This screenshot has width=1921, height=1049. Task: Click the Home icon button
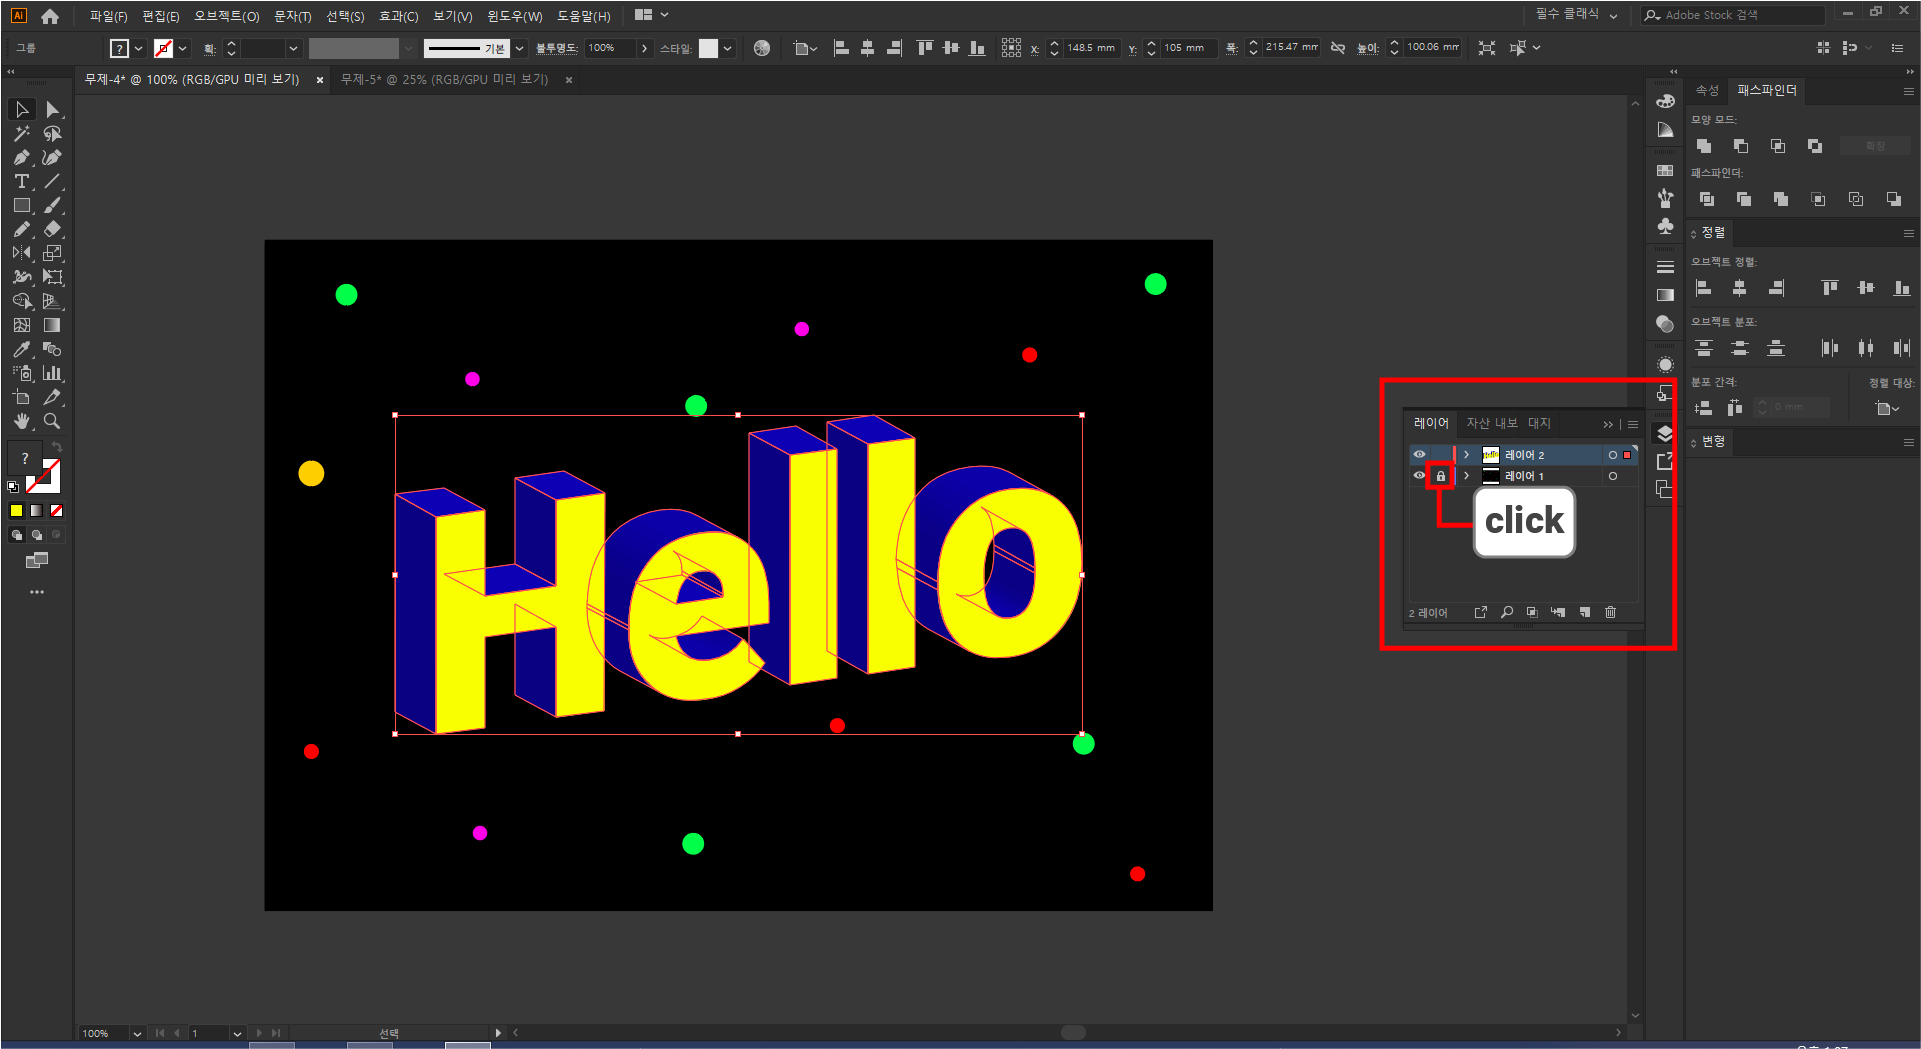50,16
